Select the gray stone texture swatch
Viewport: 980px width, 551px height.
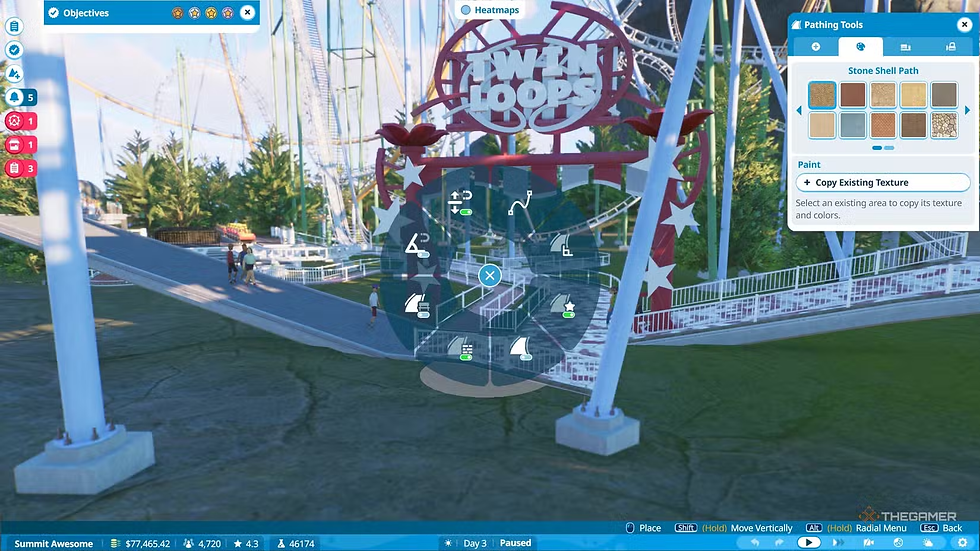(944, 95)
